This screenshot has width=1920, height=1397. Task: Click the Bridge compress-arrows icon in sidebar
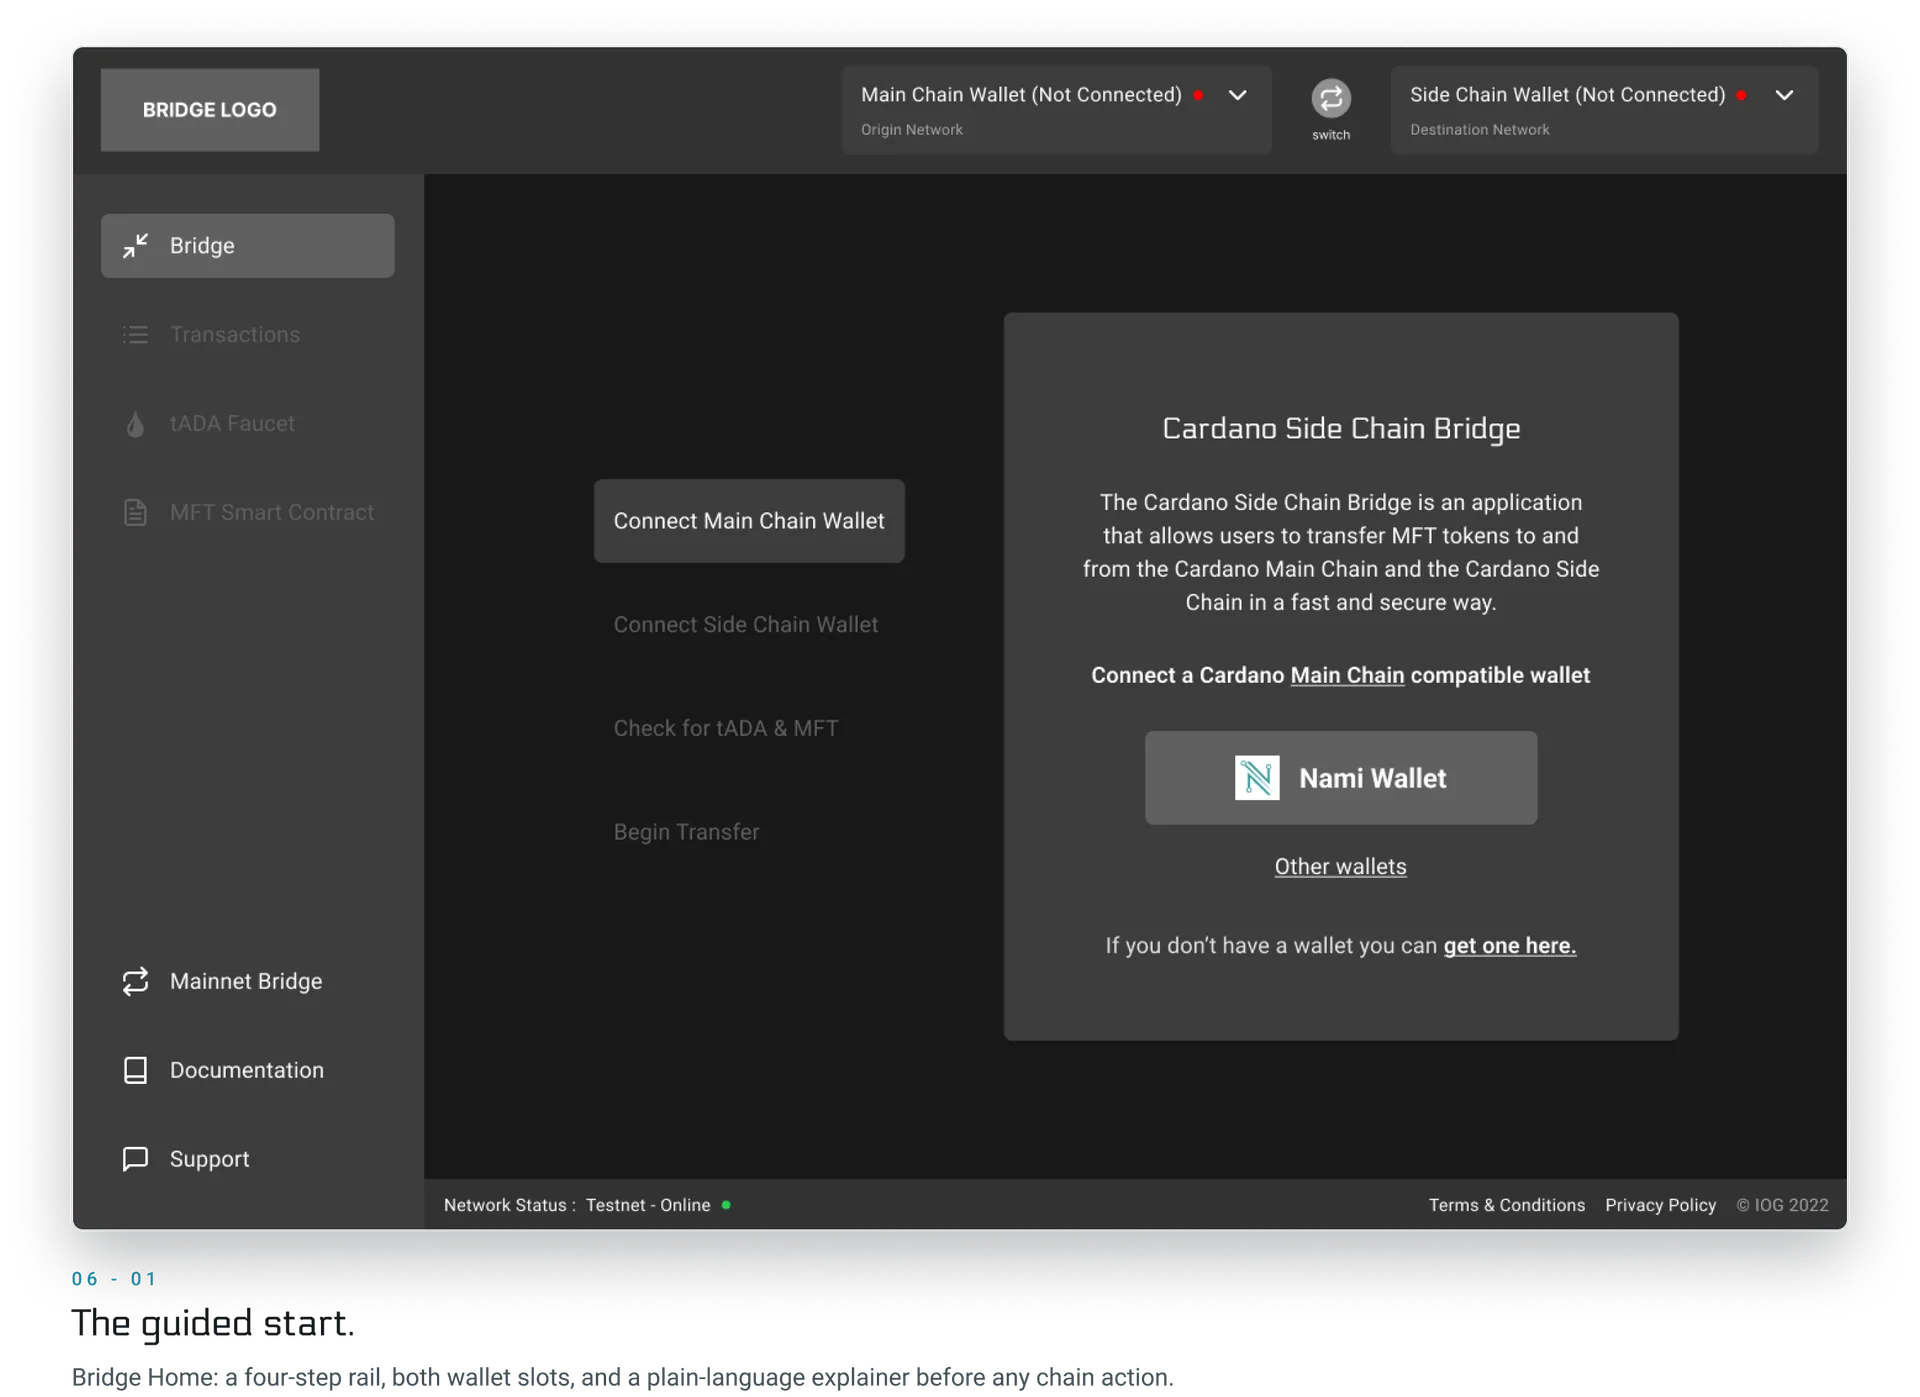pyautogui.click(x=135, y=245)
